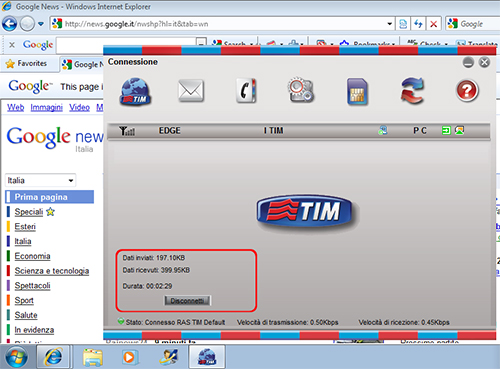Image resolution: width=500 pixels, height=369 pixels.
Task: Open the SIM card icon
Action: point(357,92)
